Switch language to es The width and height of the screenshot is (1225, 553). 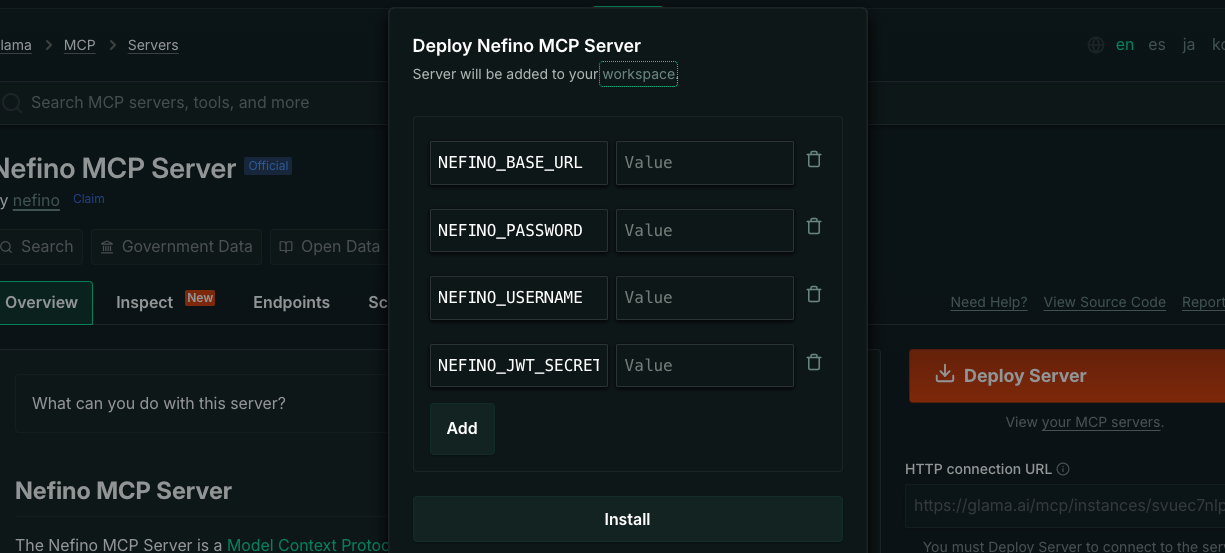tap(1157, 45)
